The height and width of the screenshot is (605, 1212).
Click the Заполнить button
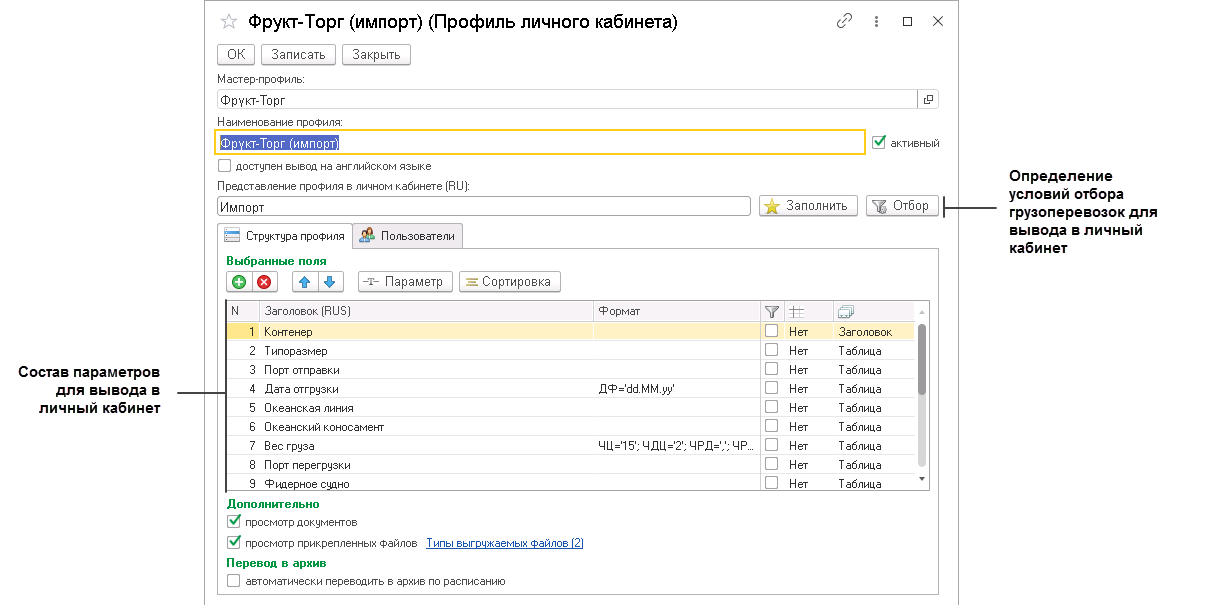click(x=808, y=206)
